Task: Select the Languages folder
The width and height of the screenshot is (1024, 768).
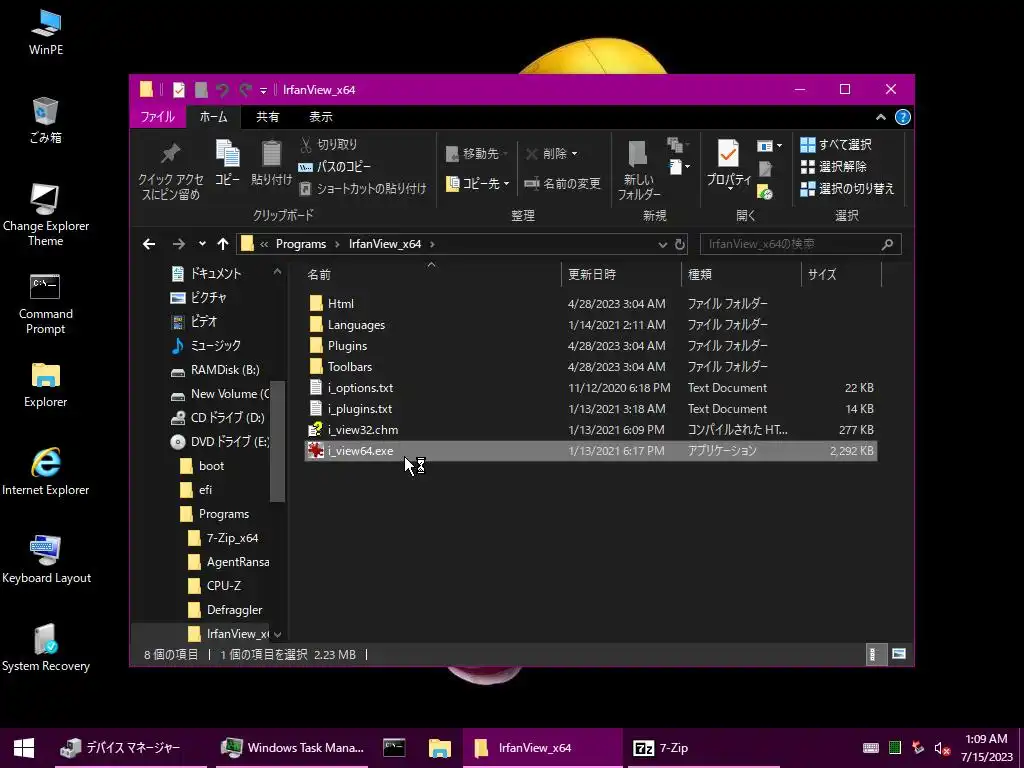Action: 590,325
